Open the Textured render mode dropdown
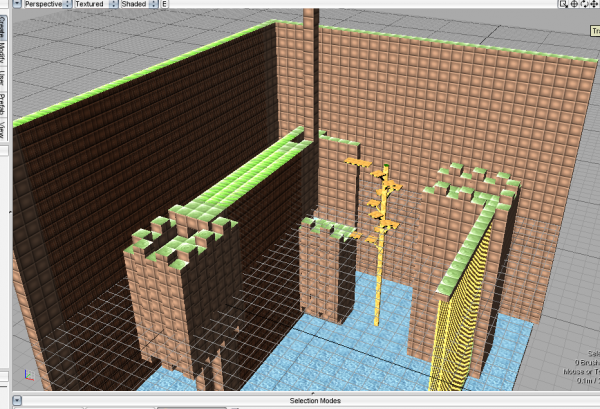600x409 pixels. pyautogui.click(x=93, y=4)
